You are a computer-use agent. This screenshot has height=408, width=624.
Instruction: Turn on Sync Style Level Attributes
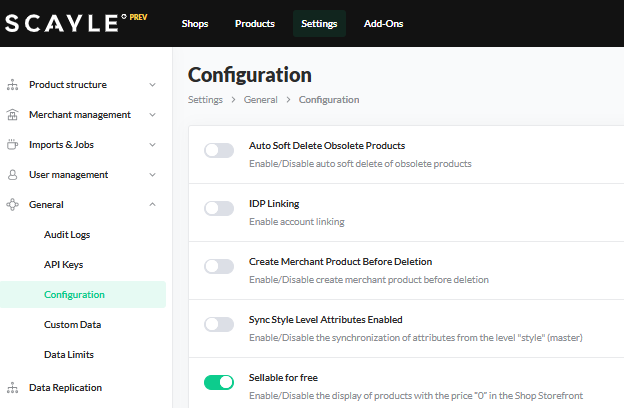(219, 325)
